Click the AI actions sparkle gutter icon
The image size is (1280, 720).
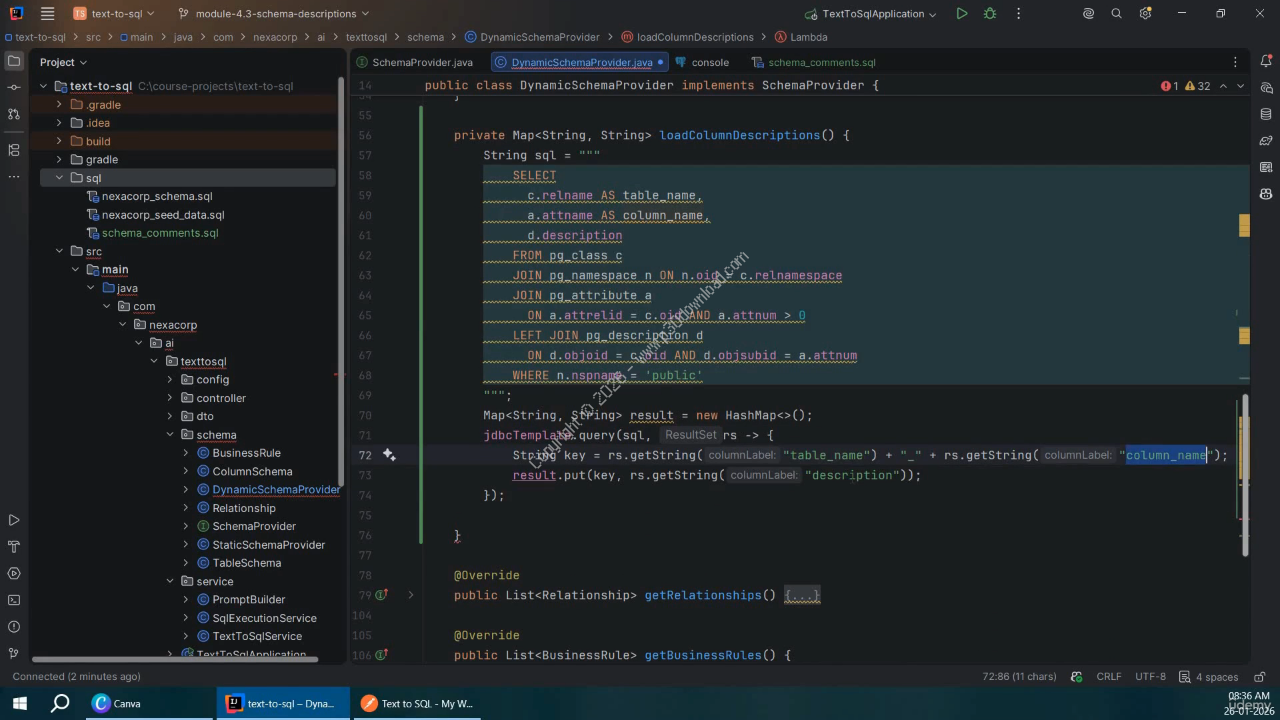tap(389, 455)
